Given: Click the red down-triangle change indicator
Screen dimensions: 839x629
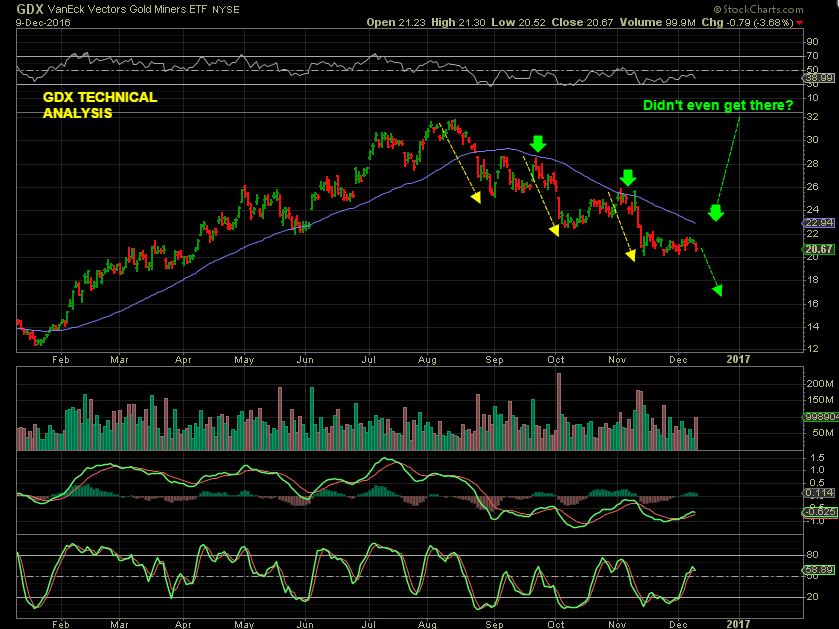Looking at the screenshot, I should (x=799, y=22).
